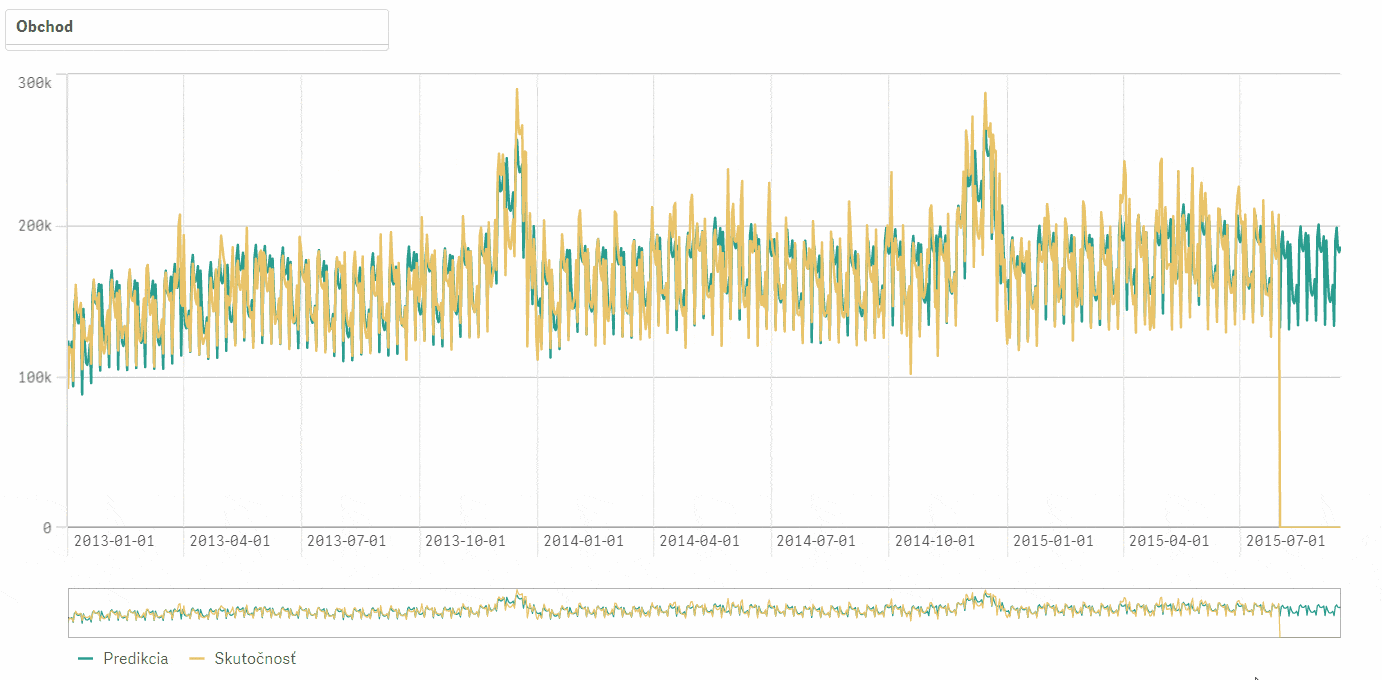Click the 2013-01-01 axis label
Screen dimensions: 1382x680
[x=113, y=541]
